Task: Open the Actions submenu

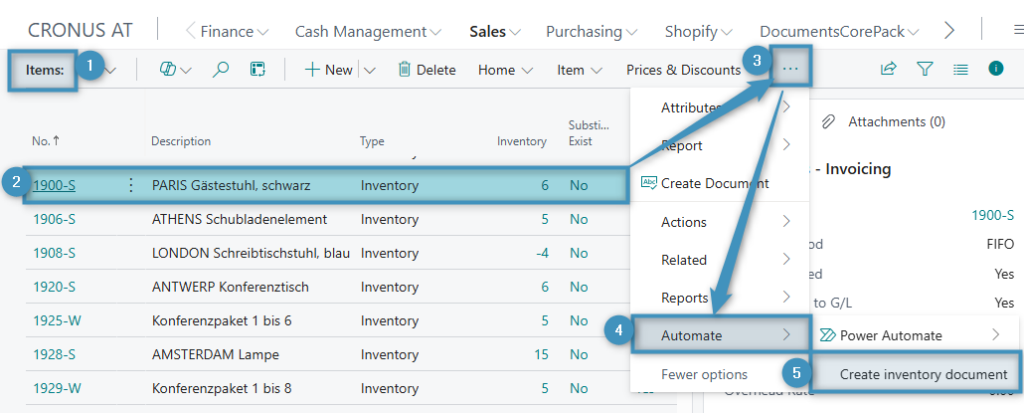Action: [x=720, y=222]
